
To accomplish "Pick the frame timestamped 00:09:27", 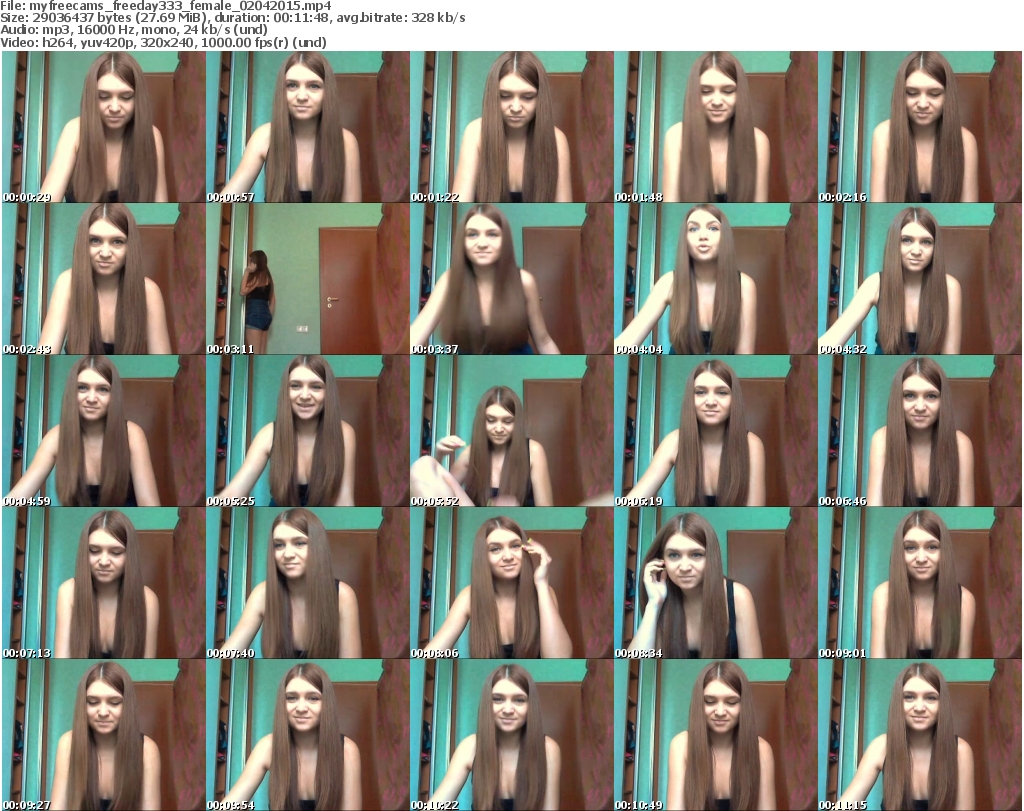I will click(x=103, y=735).
